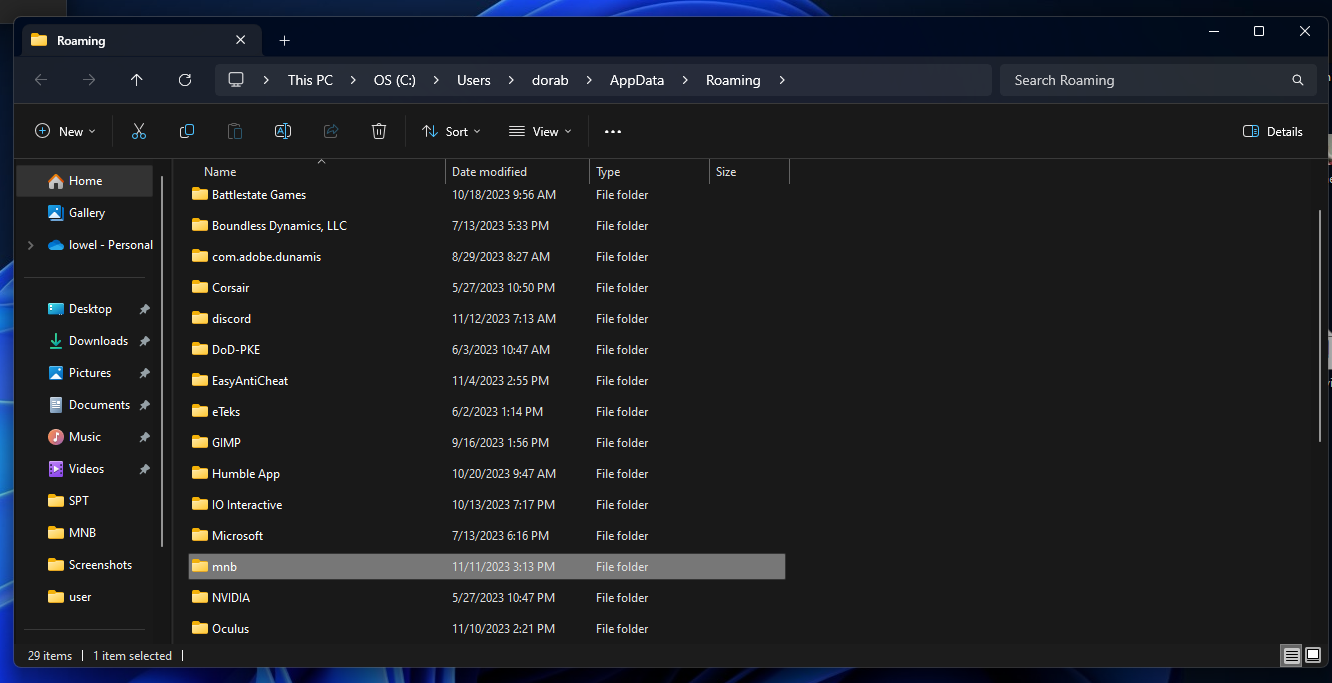
Task: Click the Back navigation arrow
Action: tap(41, 80)
